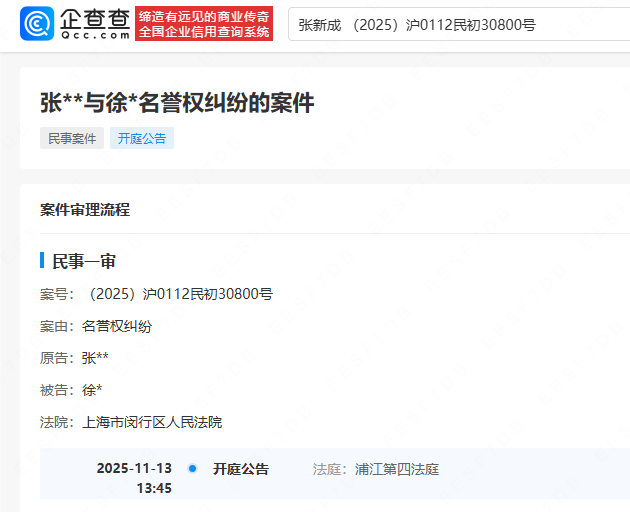Select the 案件审理流程 section tab

tap(85, 210)
